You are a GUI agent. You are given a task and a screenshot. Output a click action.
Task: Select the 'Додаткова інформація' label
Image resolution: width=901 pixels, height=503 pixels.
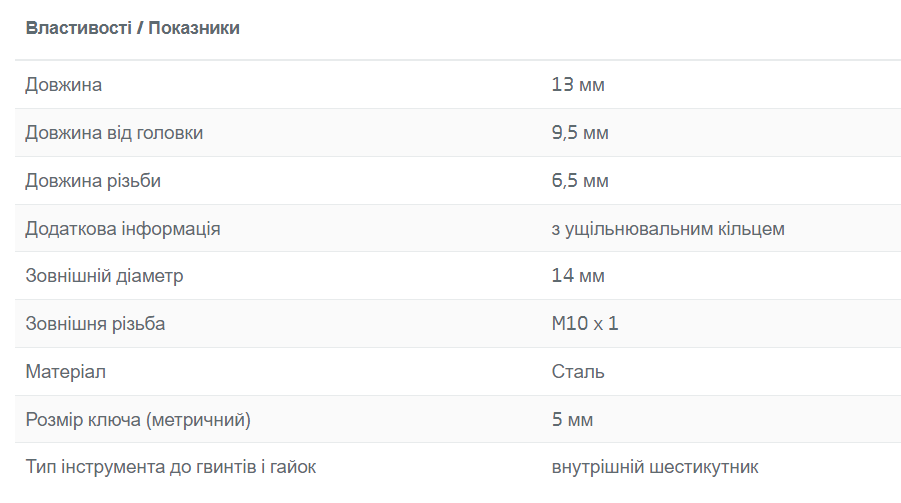(123, 229)
